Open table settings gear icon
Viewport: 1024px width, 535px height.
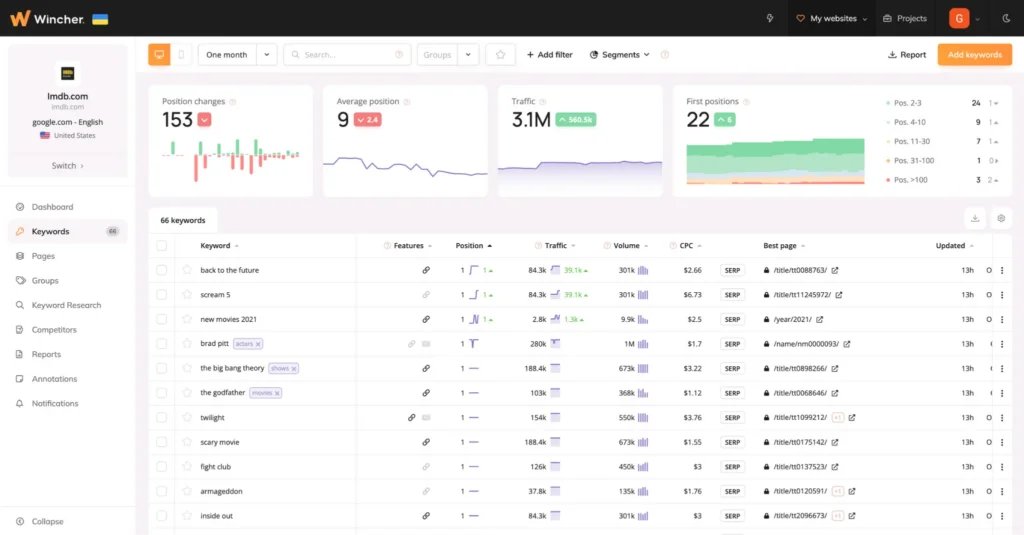1001,219
